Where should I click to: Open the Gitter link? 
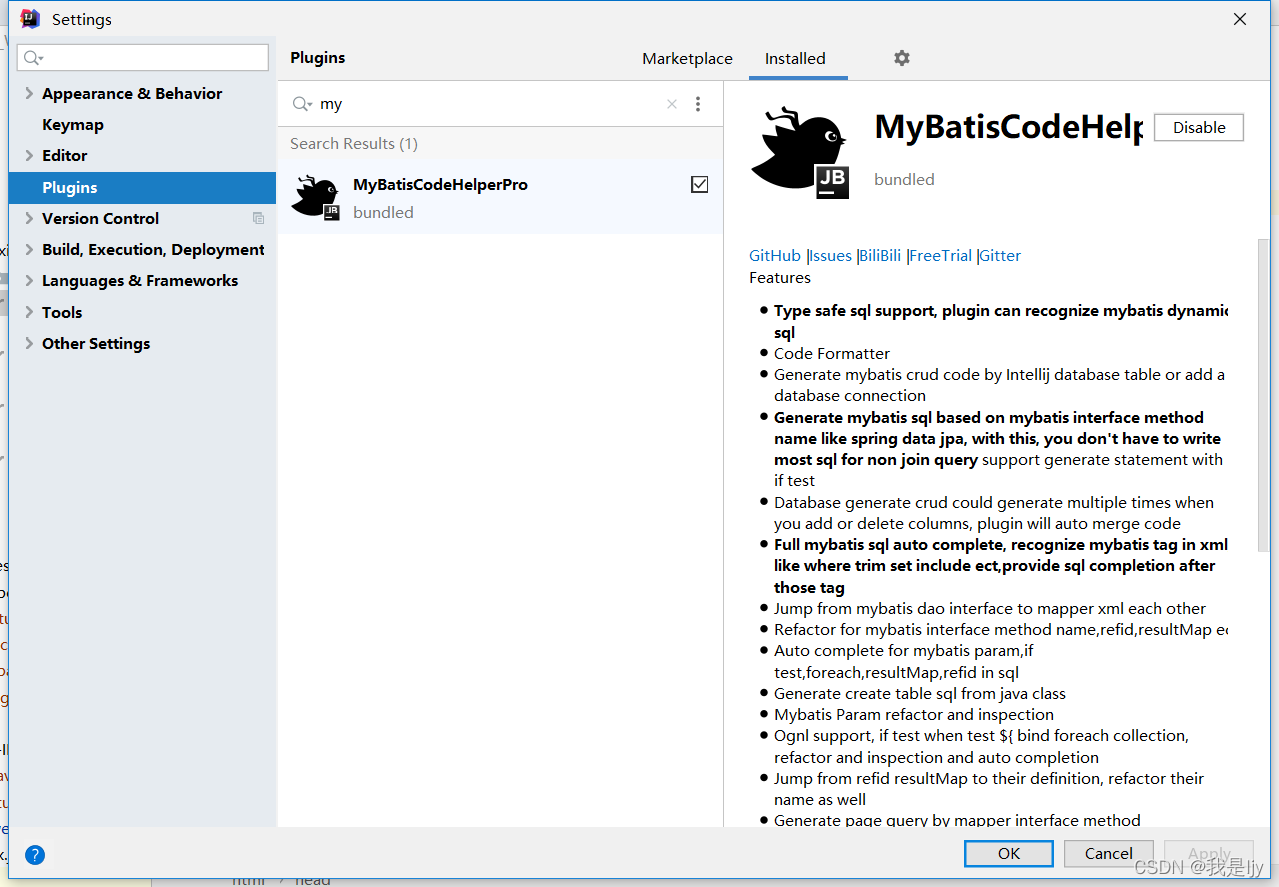(x=1000, y=255)
